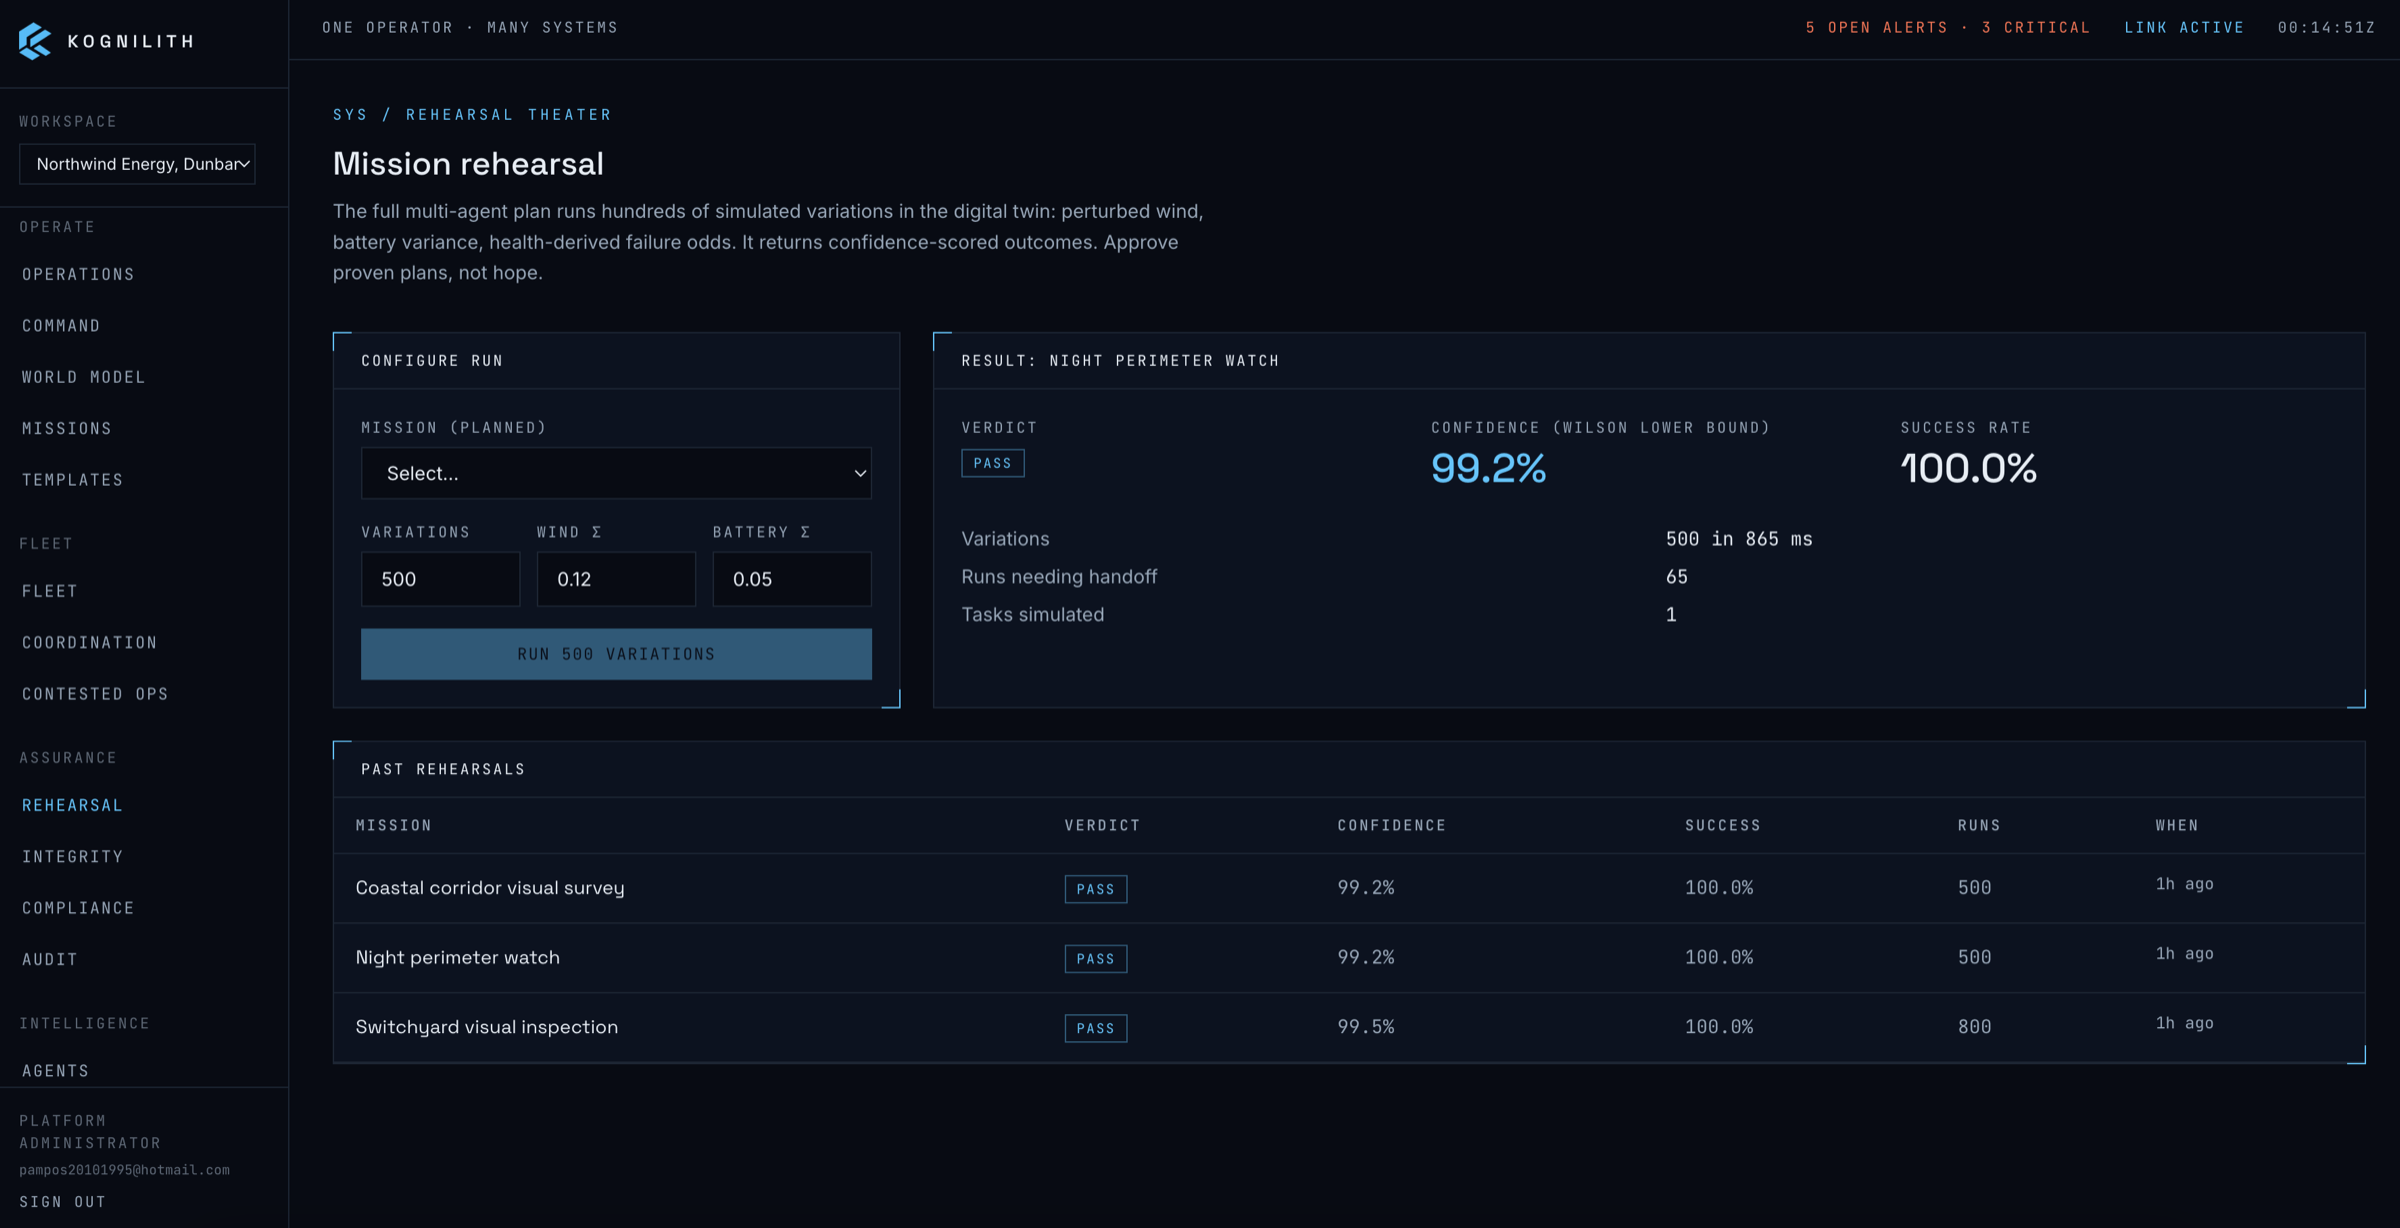Open the workspace selector dropdown

click(x=137, y=164)
